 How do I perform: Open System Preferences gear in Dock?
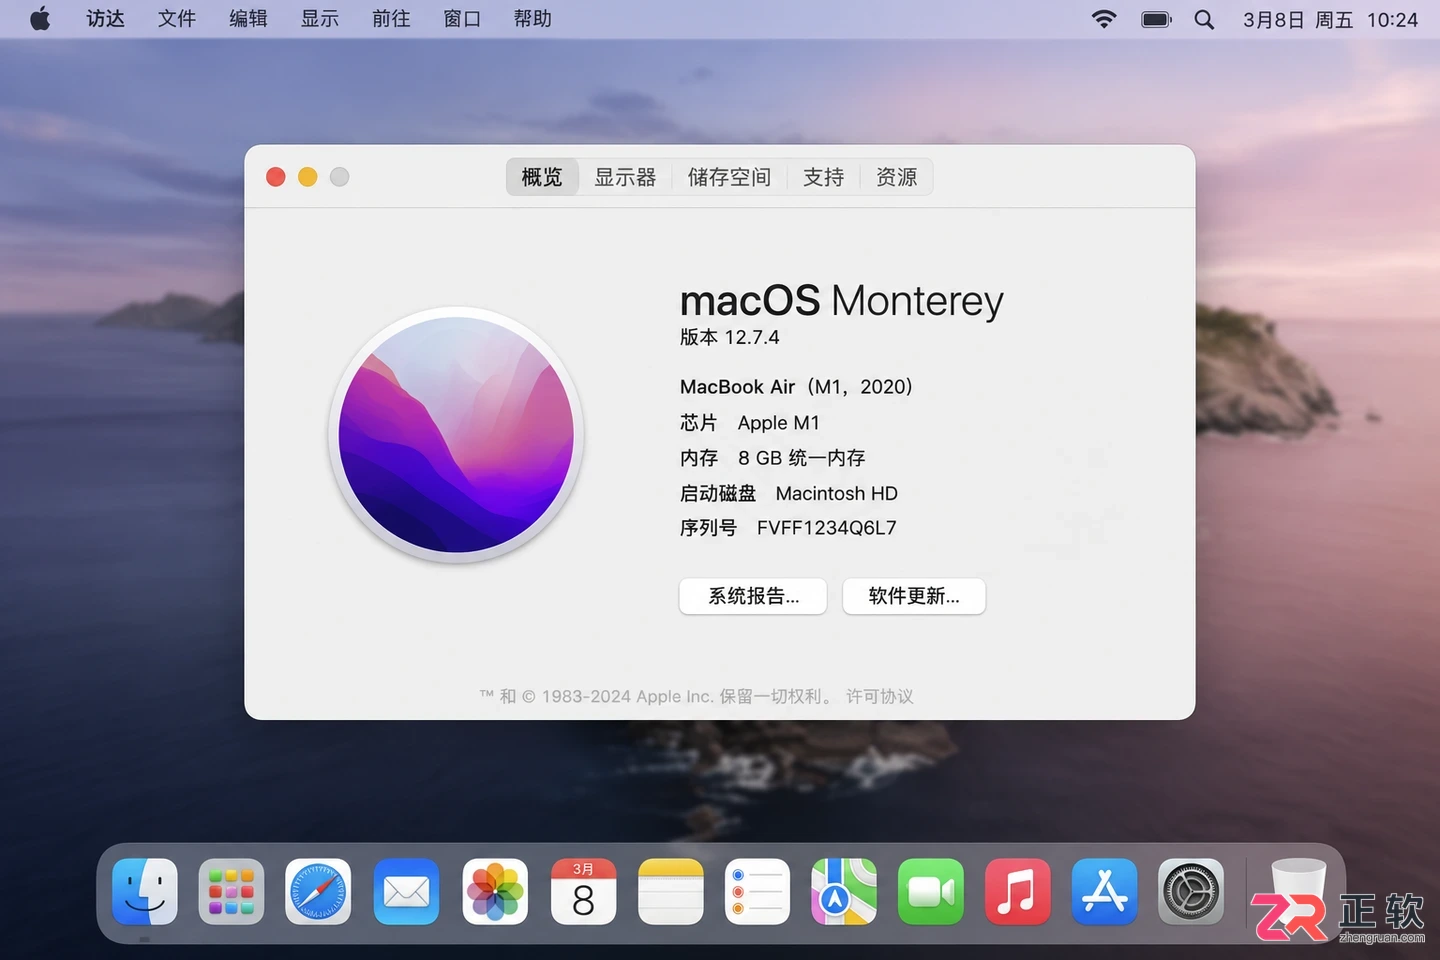coord(1191,891)
